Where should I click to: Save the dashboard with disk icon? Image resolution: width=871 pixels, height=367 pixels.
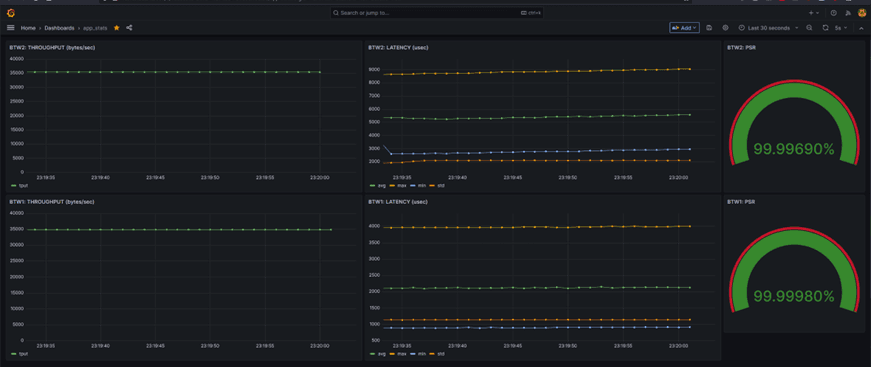[709, 28]
